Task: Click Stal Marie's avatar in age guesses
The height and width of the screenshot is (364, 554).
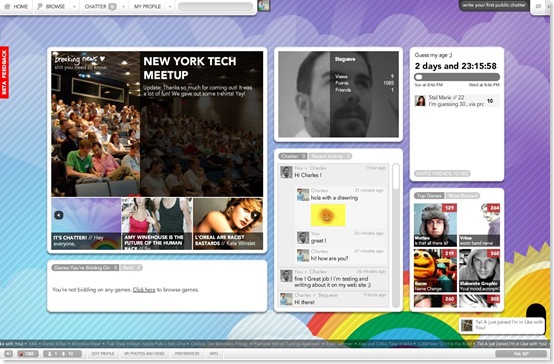Action: [x=420, y=101]
